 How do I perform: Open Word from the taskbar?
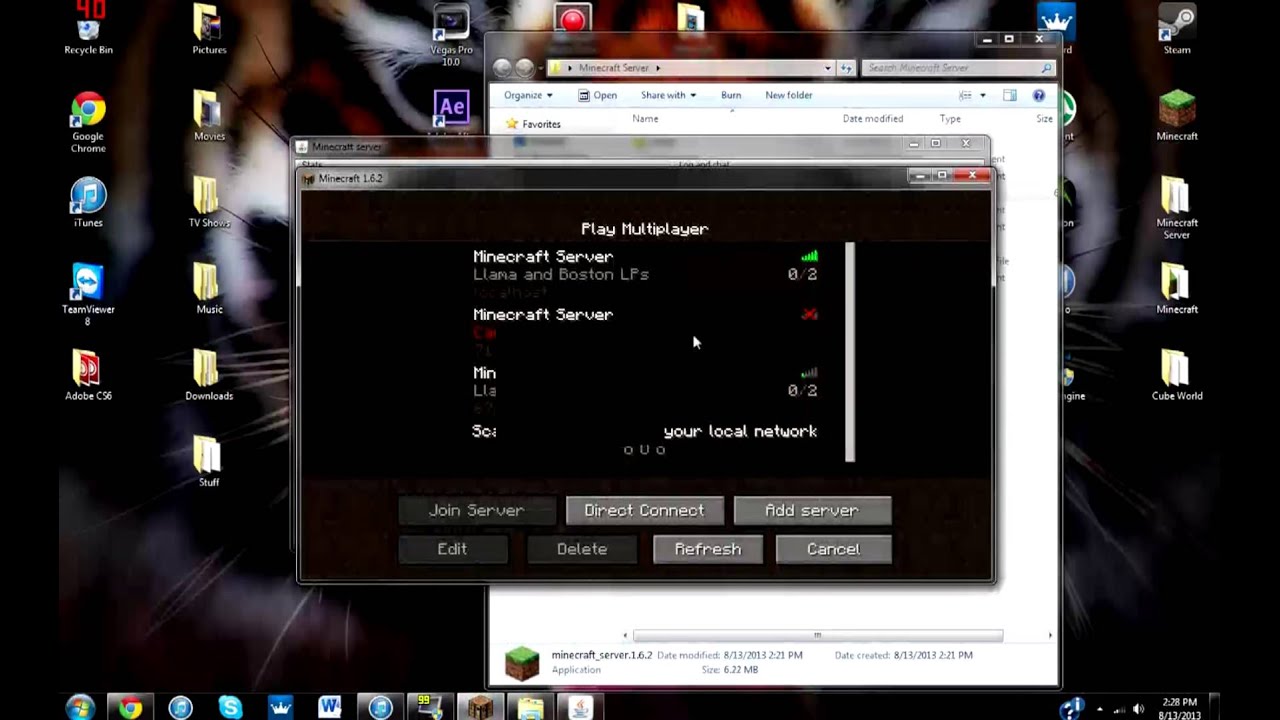point(330,707)
